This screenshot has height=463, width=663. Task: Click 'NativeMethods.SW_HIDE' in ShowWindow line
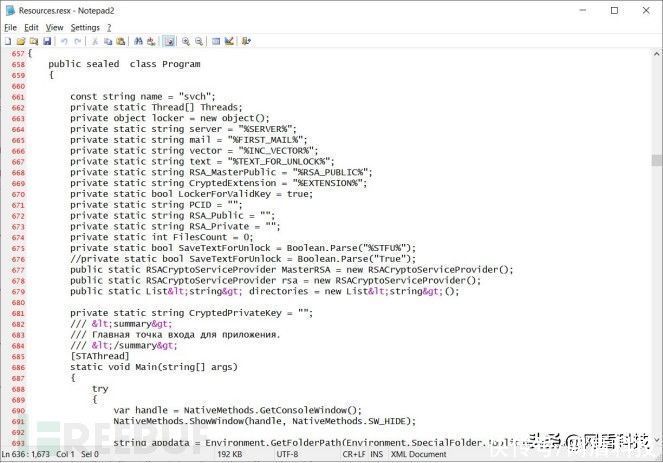tap(351, 421)
